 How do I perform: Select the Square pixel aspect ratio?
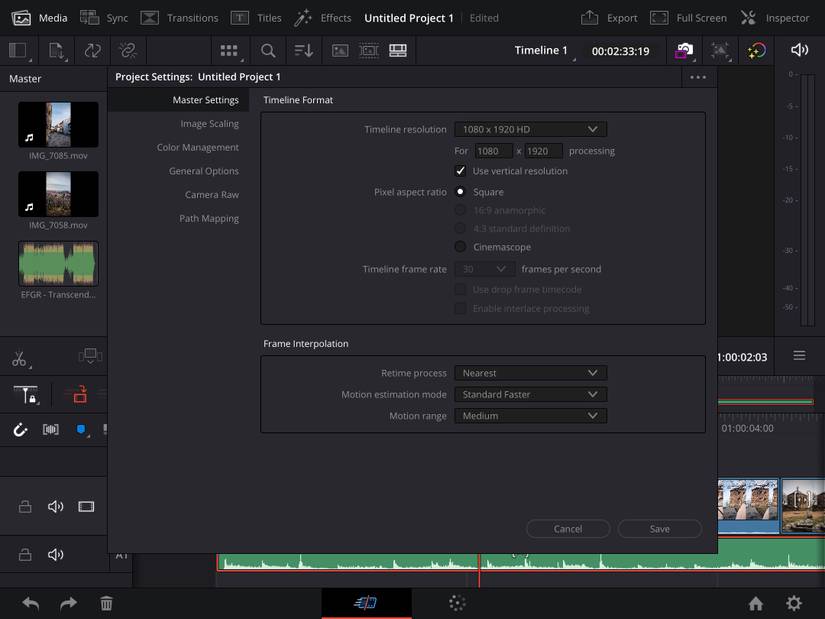pyautogui.click(x=461, y=191)
